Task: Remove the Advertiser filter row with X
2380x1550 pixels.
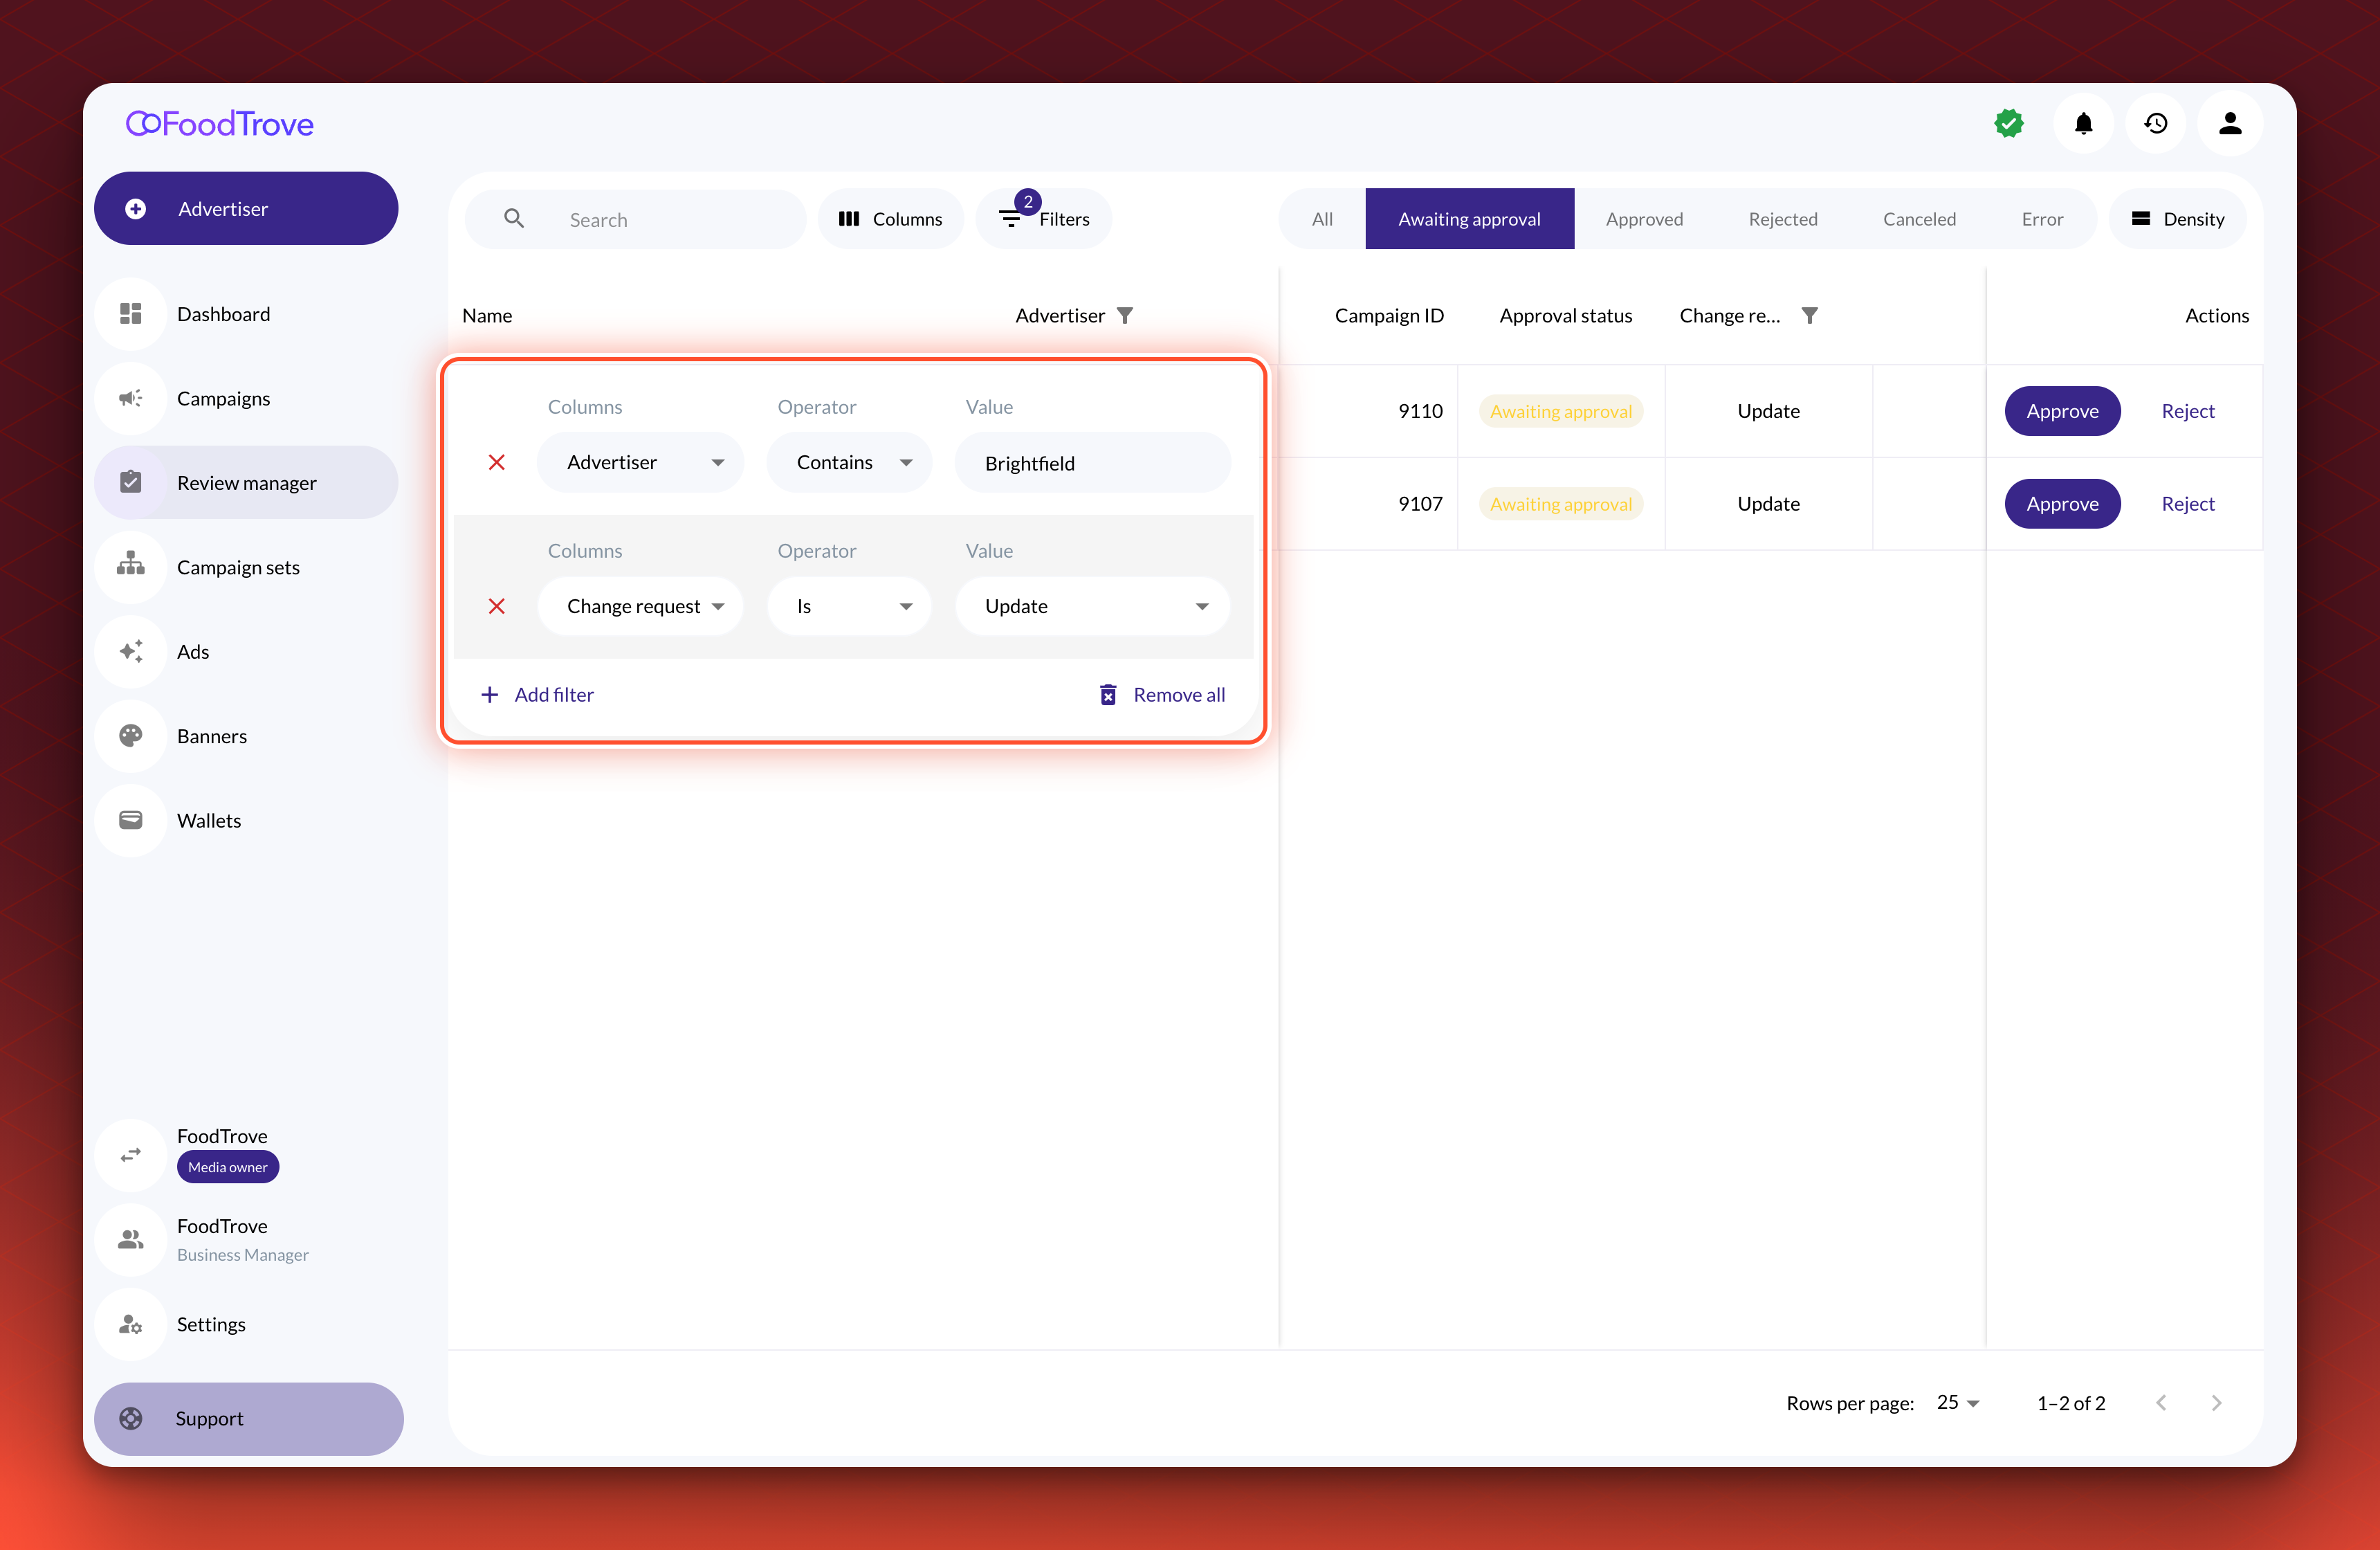Action: (497, 462)
